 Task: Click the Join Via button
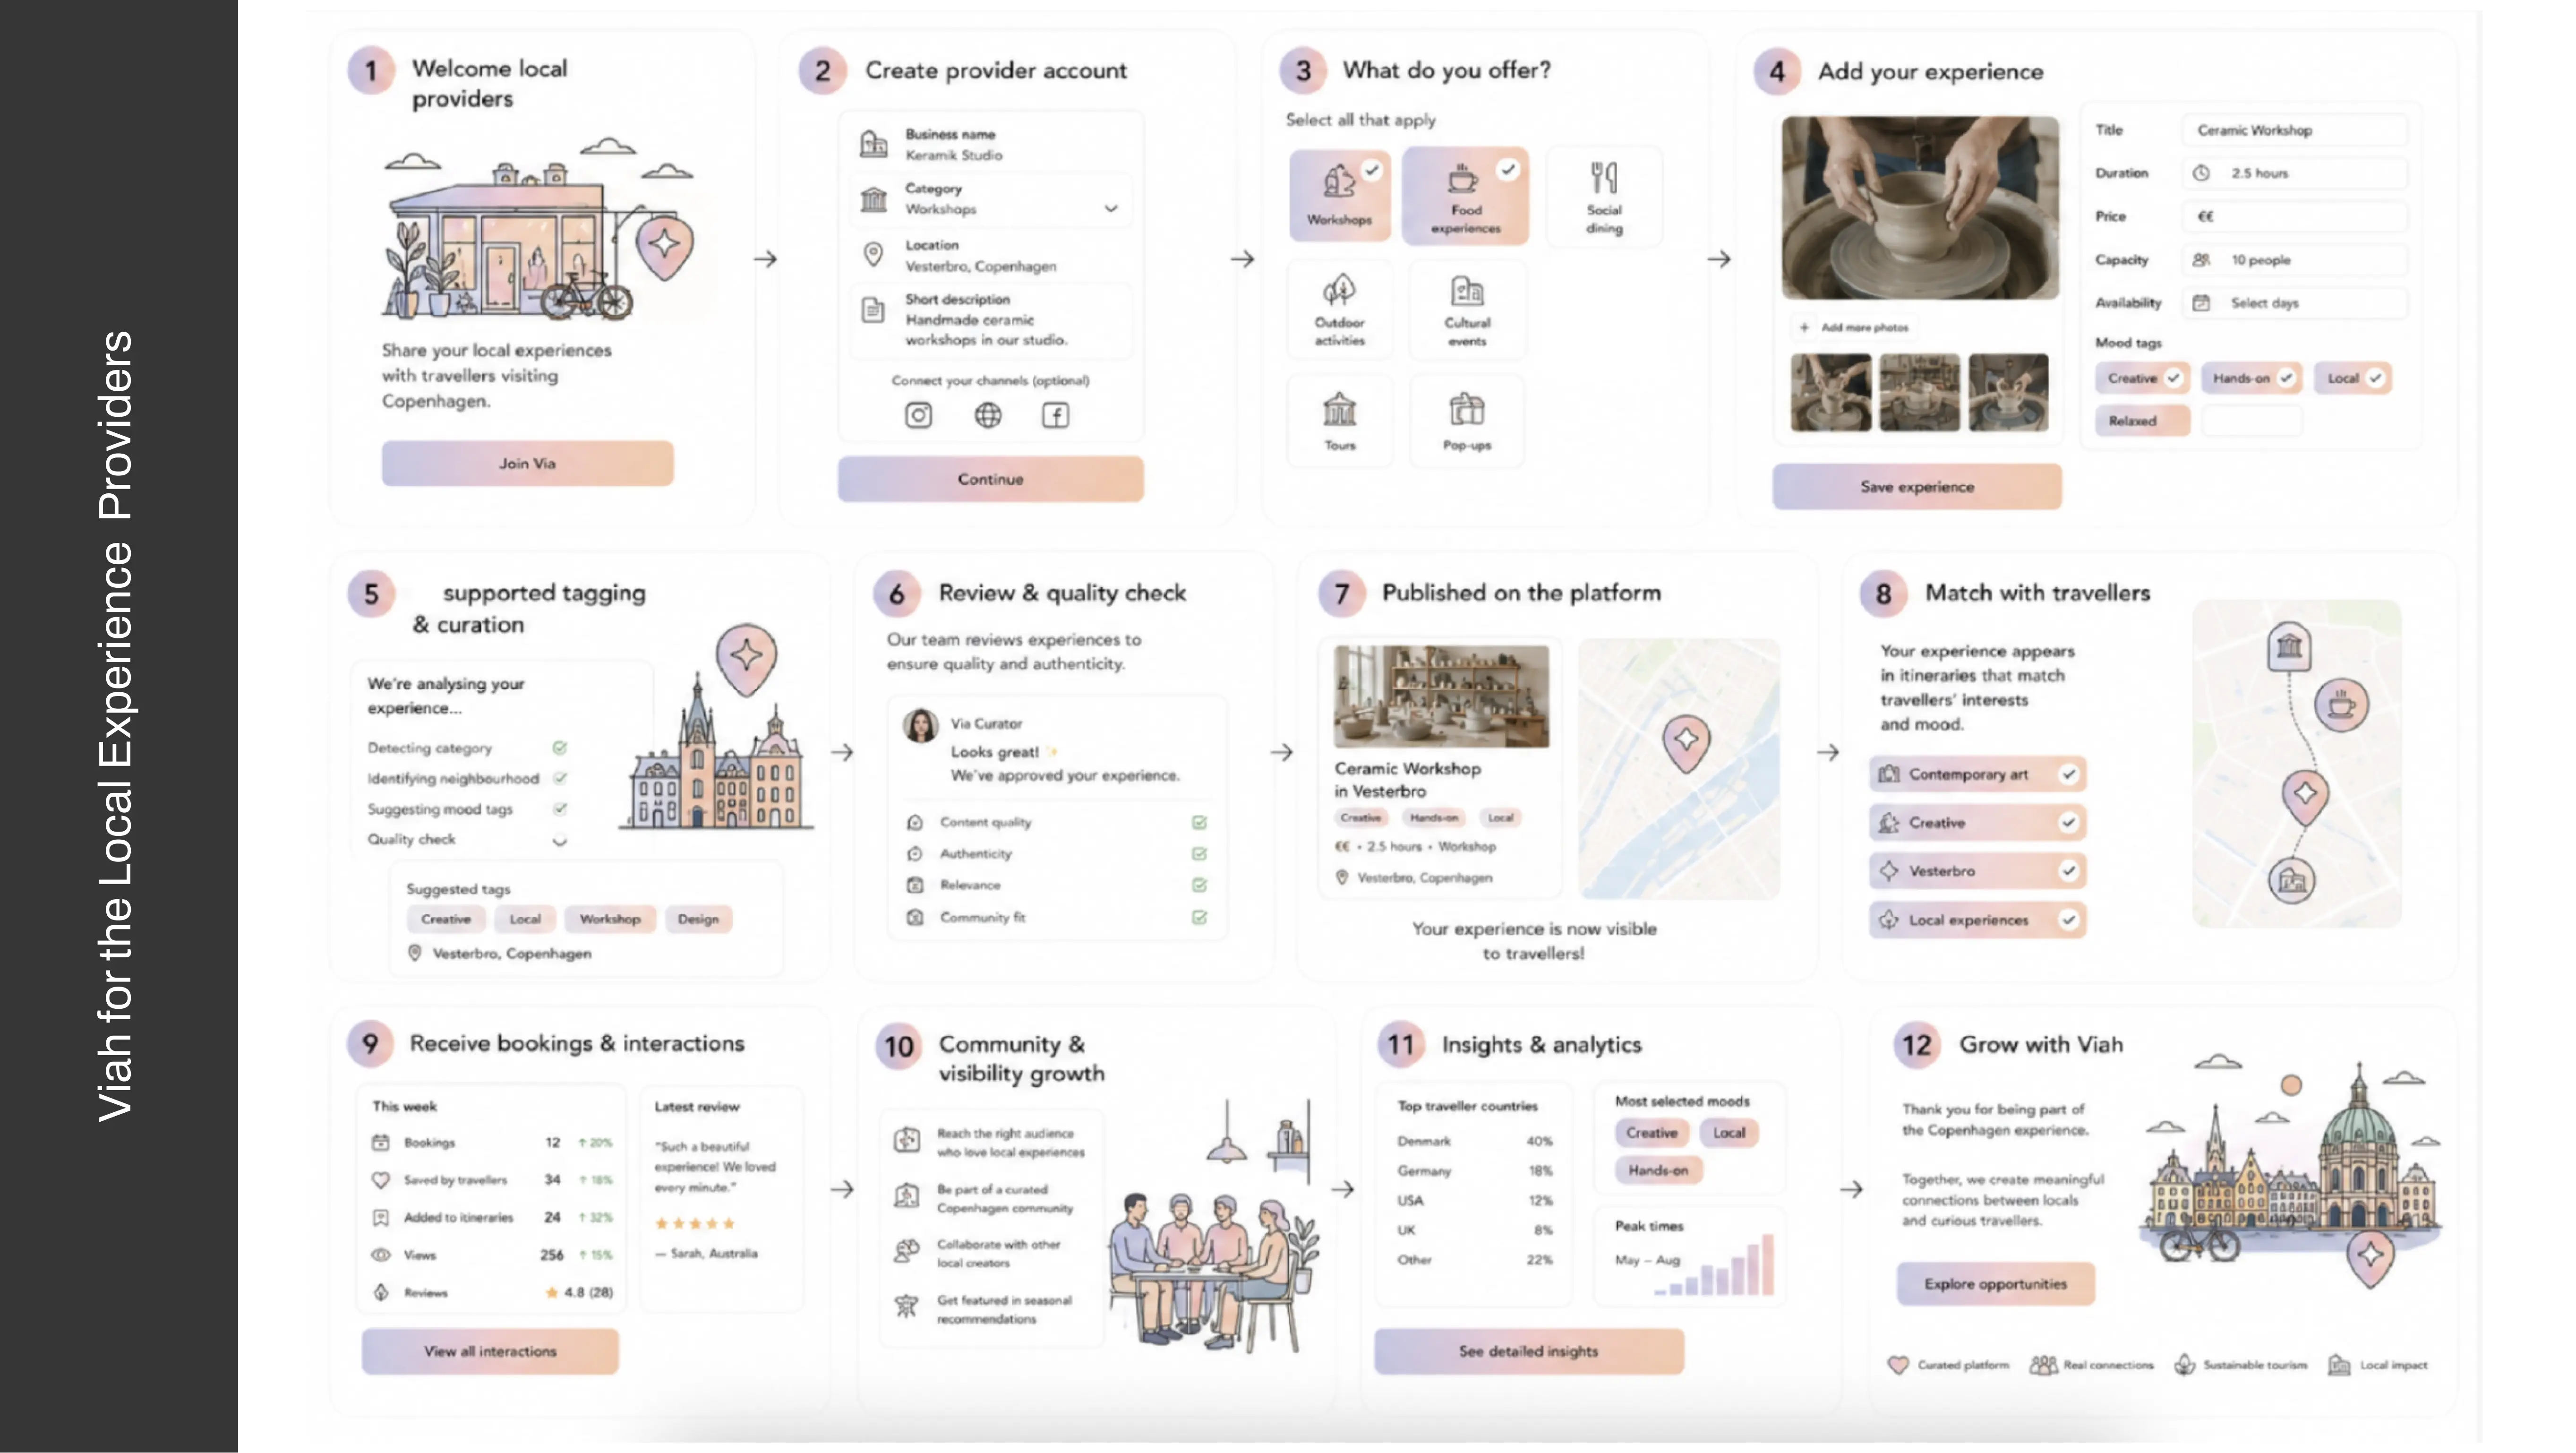click(527, 463)
